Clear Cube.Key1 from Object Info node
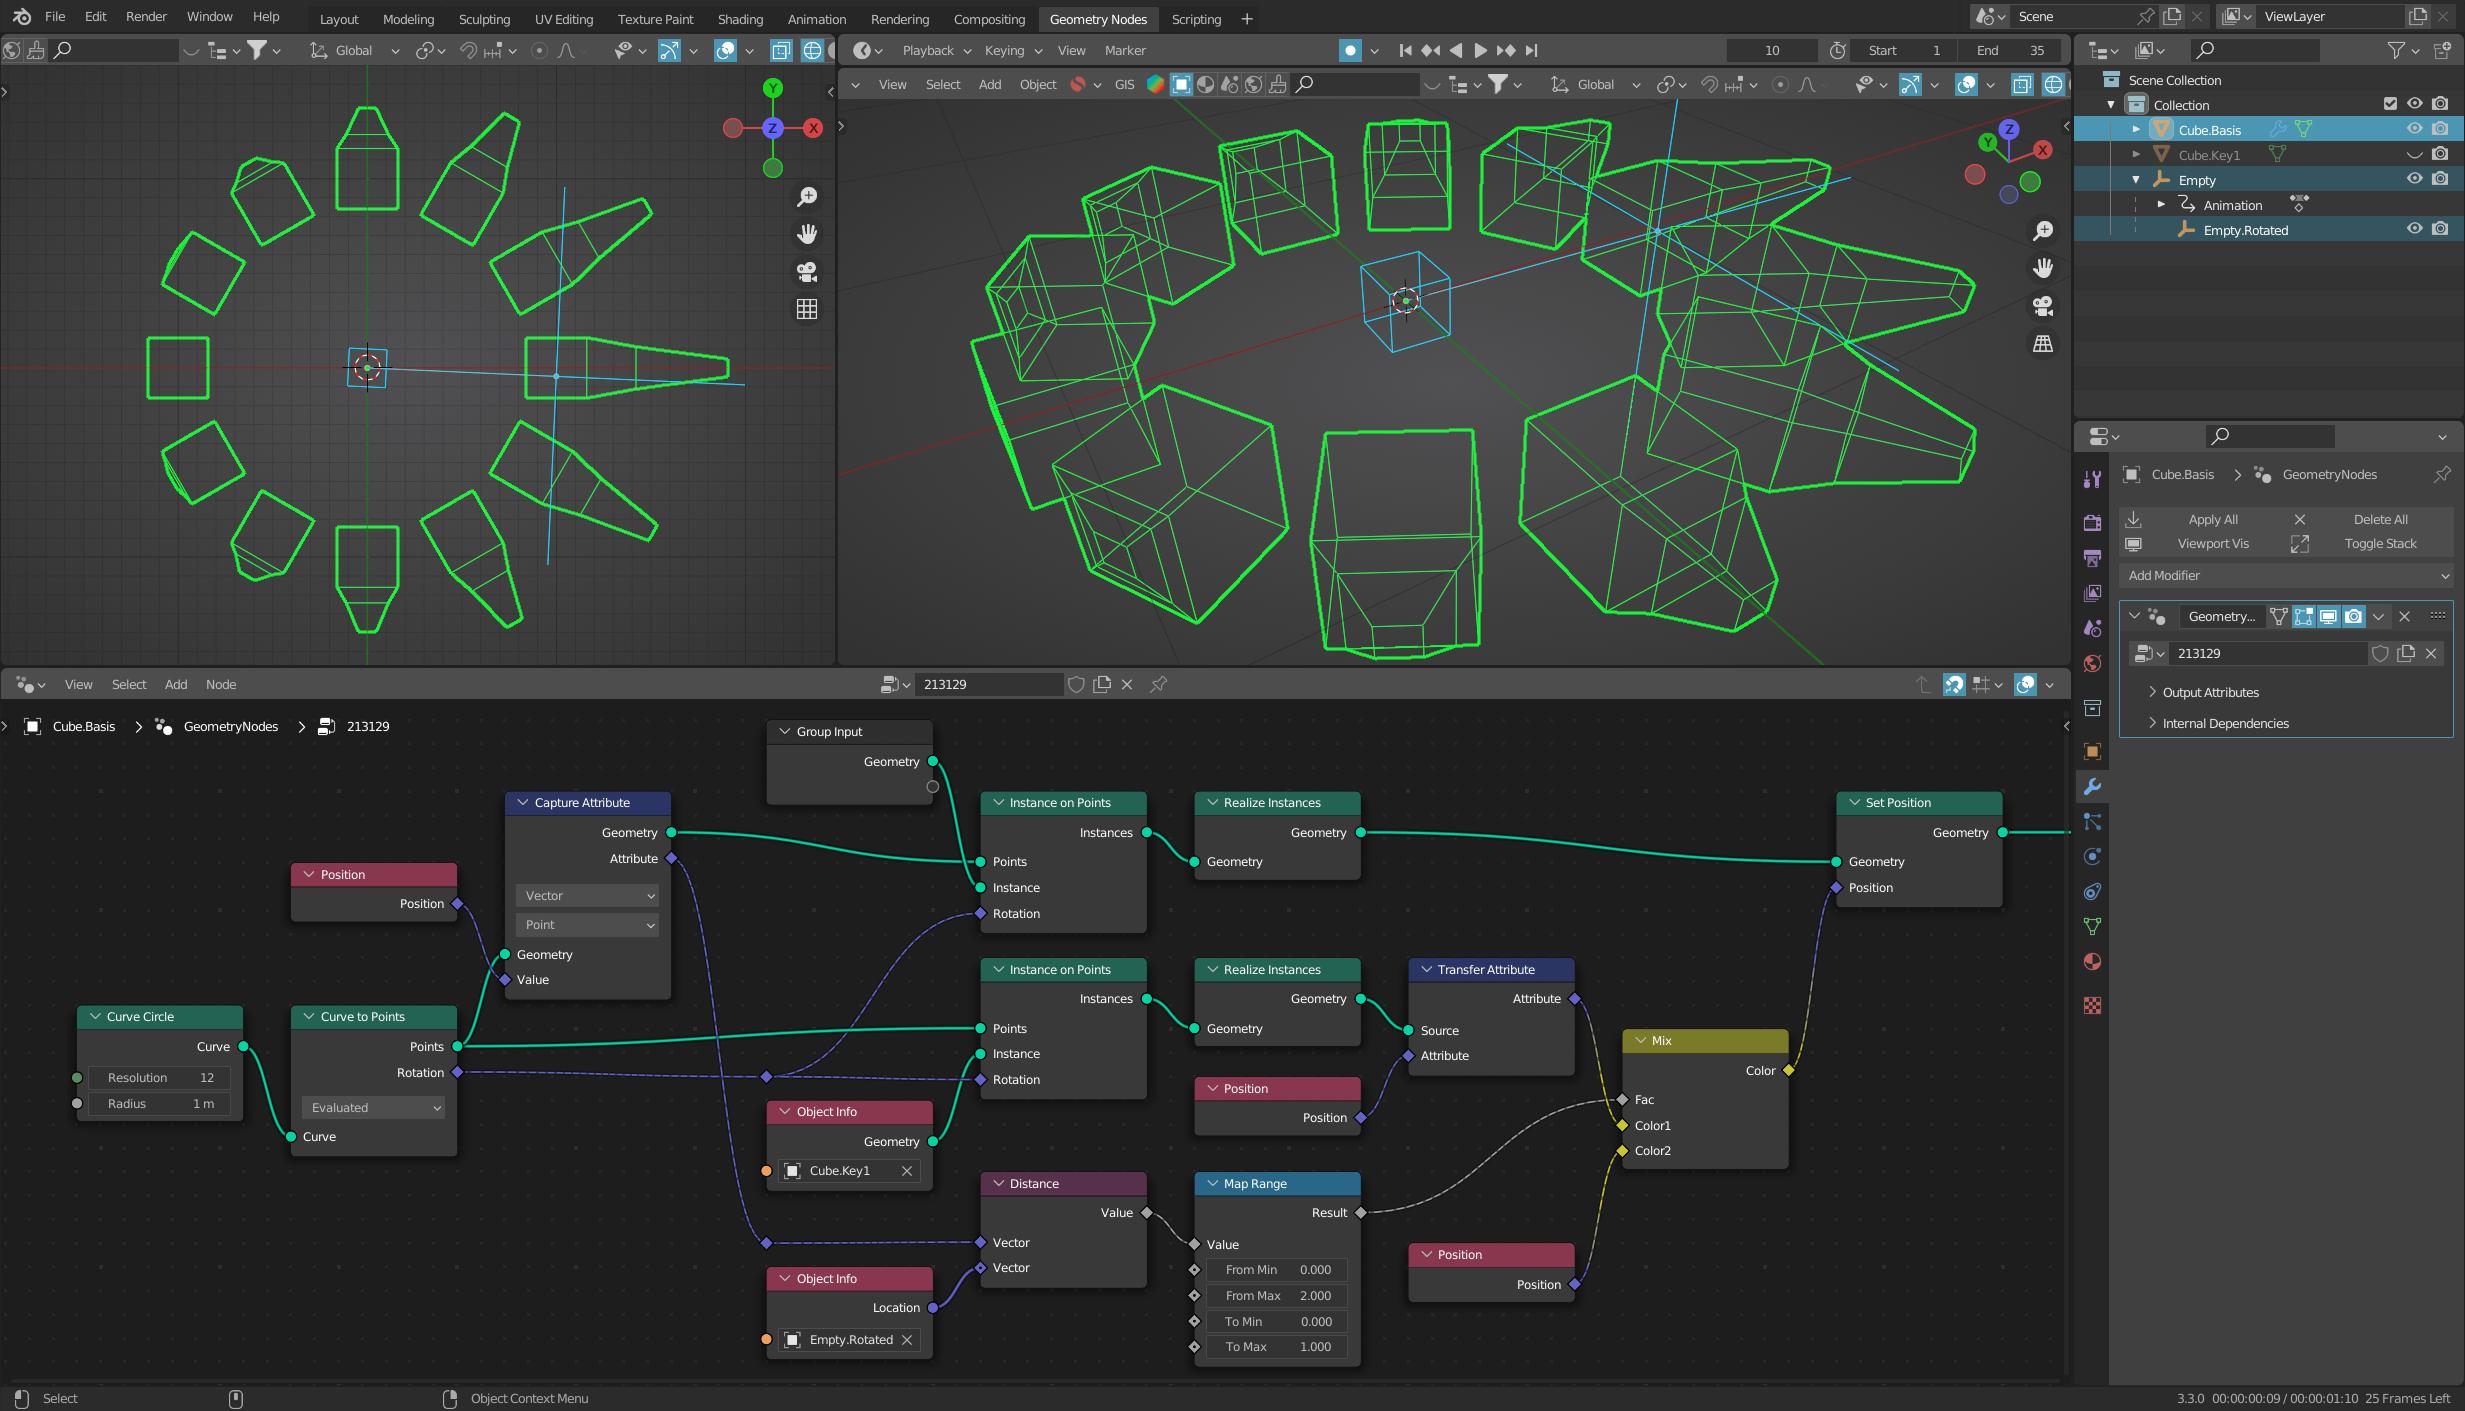 click(x=907, y=1171)
